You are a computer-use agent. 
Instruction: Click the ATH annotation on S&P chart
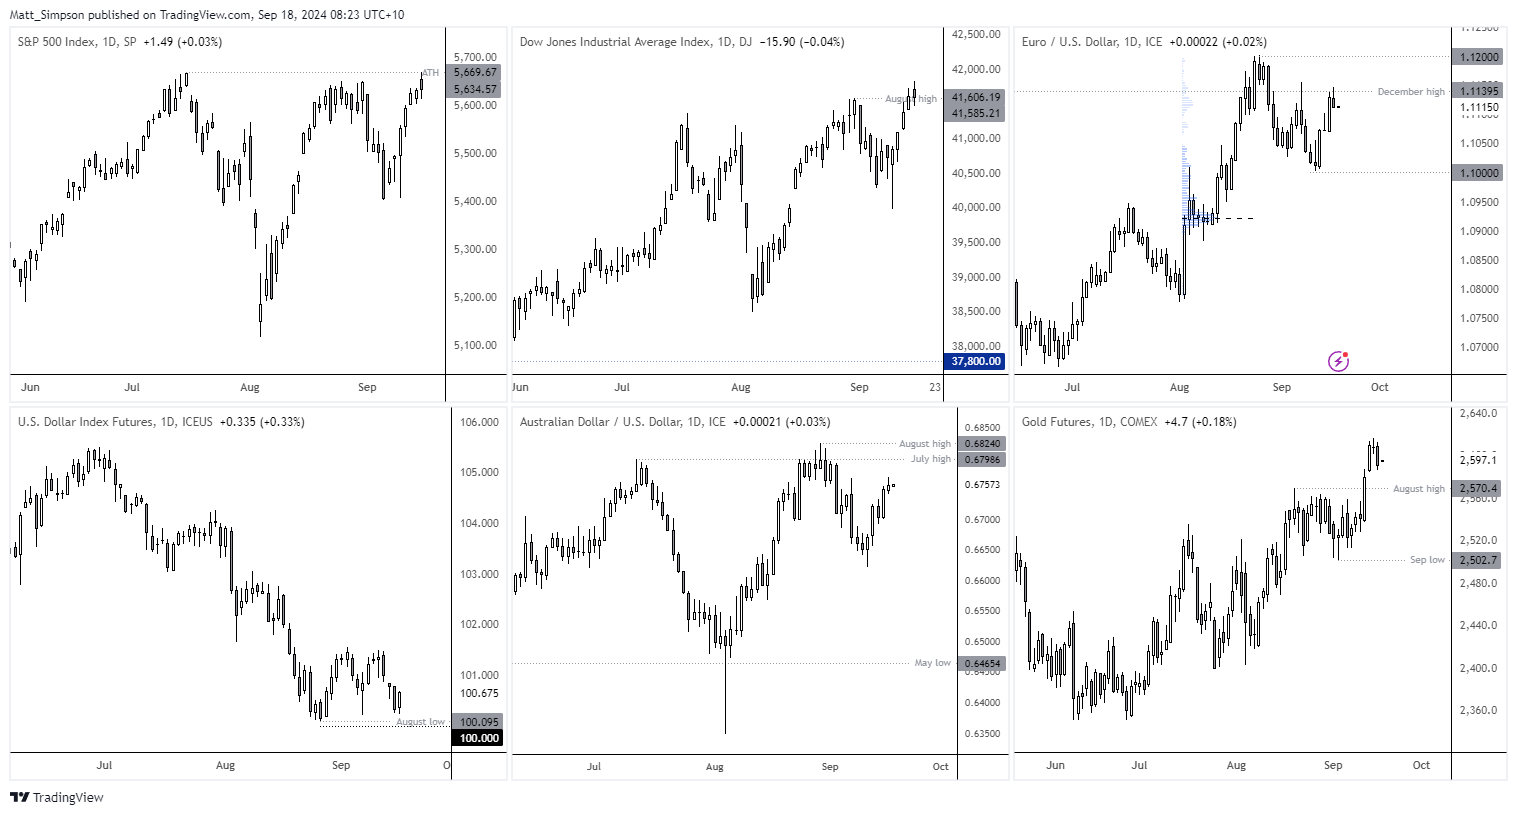point(431,73)
